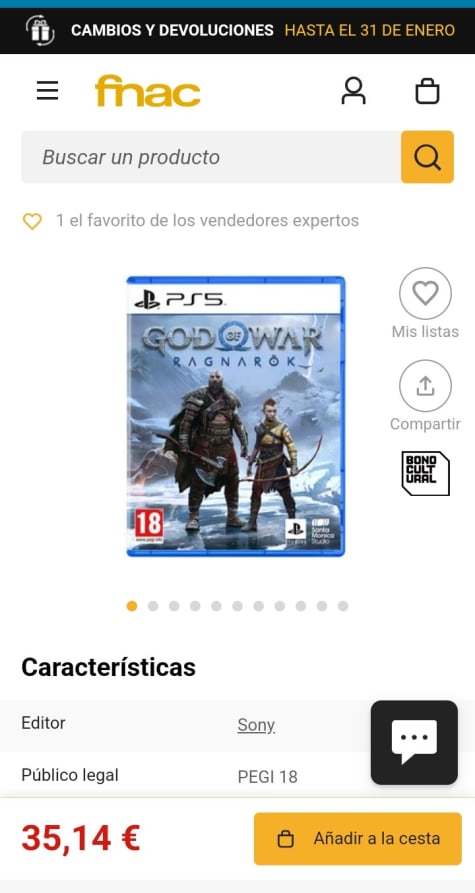This screenshot has width=475, height=893.
Task: Go to the fnac home logo
Action: (148, 91)
